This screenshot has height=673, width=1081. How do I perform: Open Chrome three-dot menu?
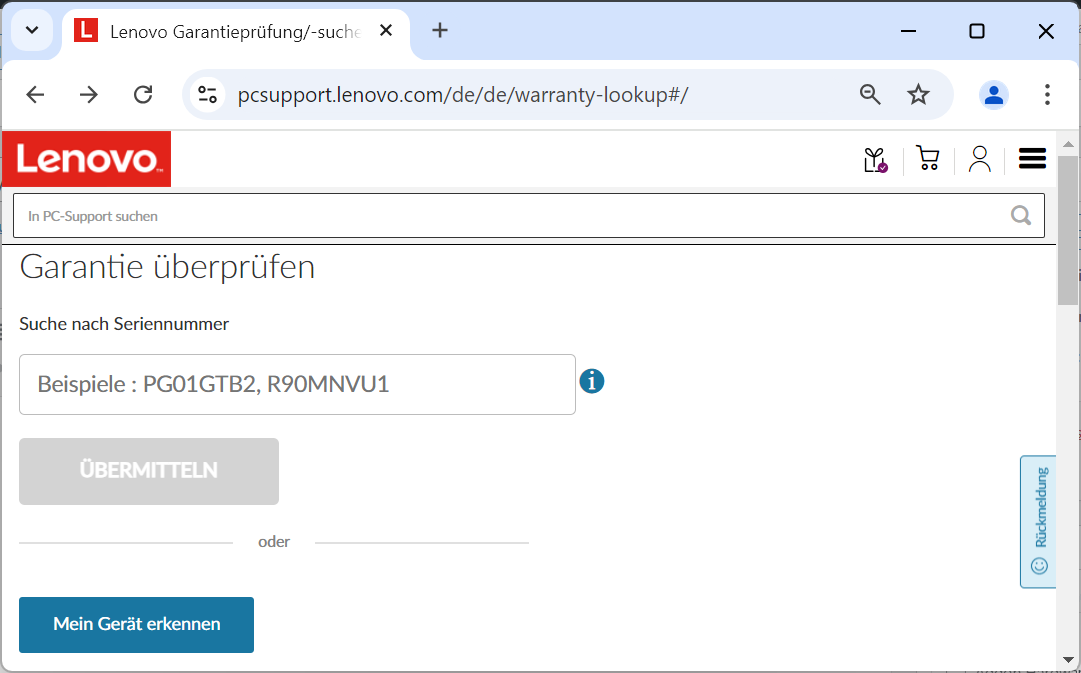pyautogui.click(x=1047, y=94)
